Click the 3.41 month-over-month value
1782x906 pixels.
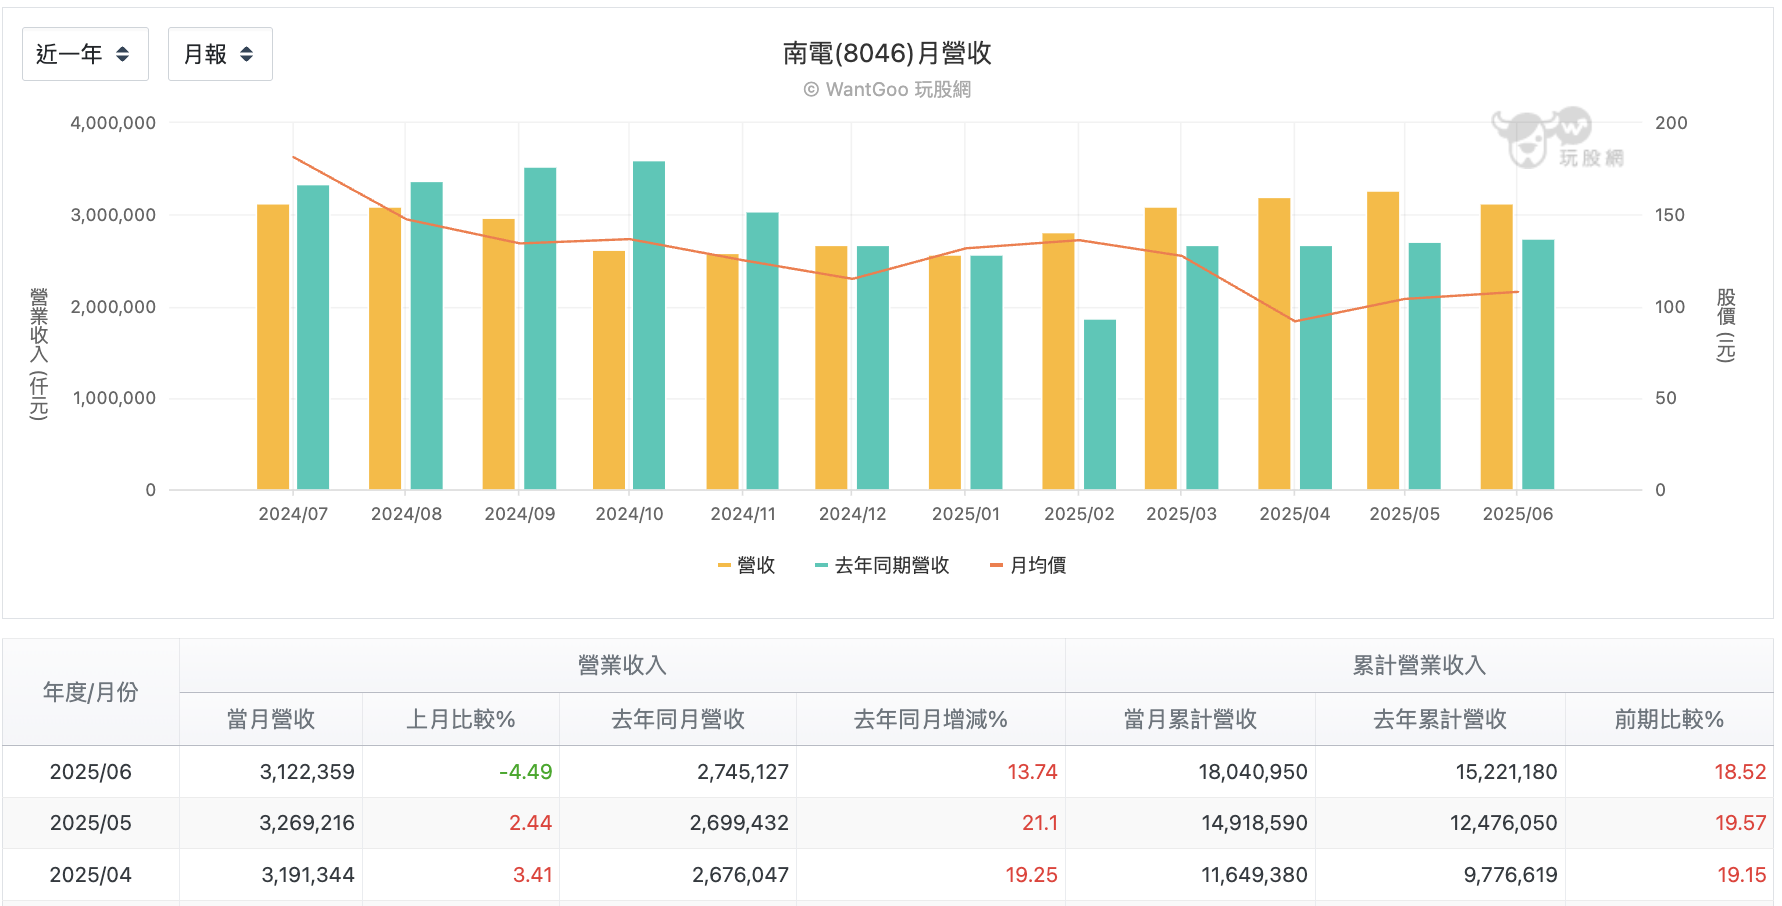[532, 875]
